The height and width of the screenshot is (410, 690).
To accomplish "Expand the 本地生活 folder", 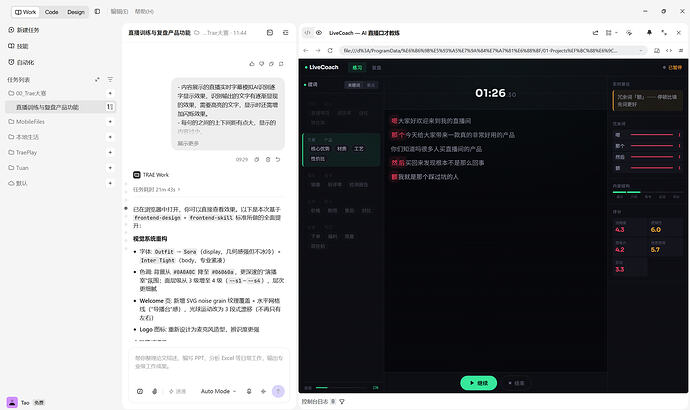I will pos(24,137).
